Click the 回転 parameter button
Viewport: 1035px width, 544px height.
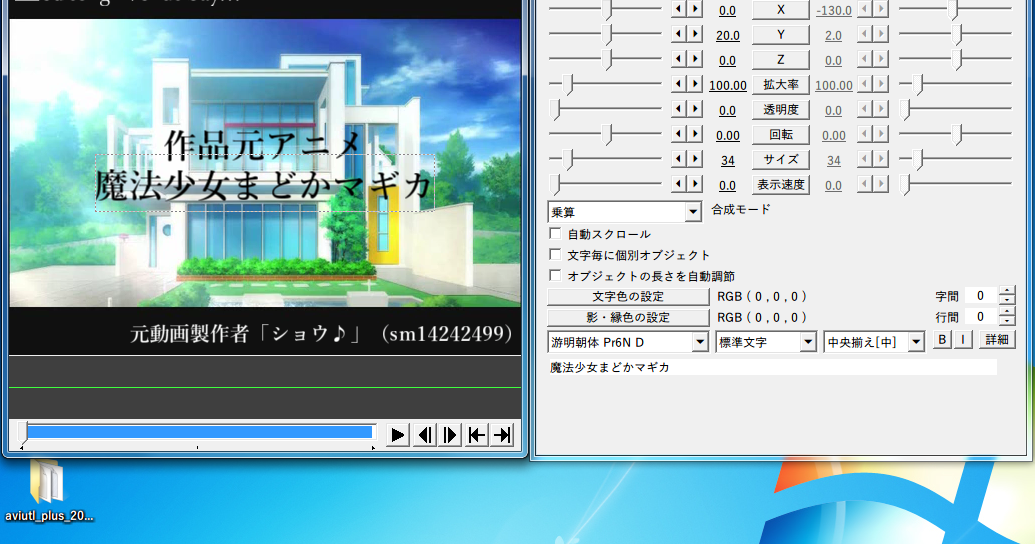click(x=781, y=135)
